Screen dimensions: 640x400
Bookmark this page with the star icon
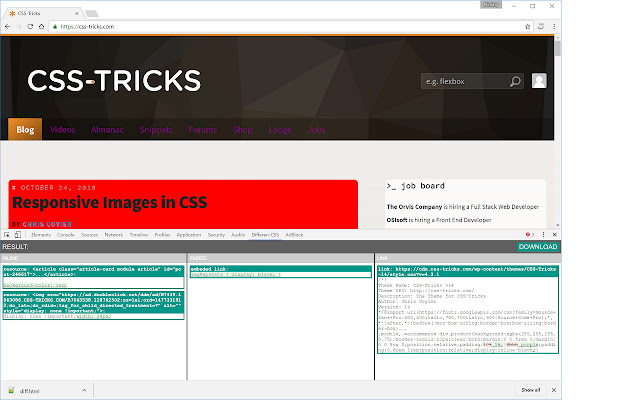coord(527,27)
